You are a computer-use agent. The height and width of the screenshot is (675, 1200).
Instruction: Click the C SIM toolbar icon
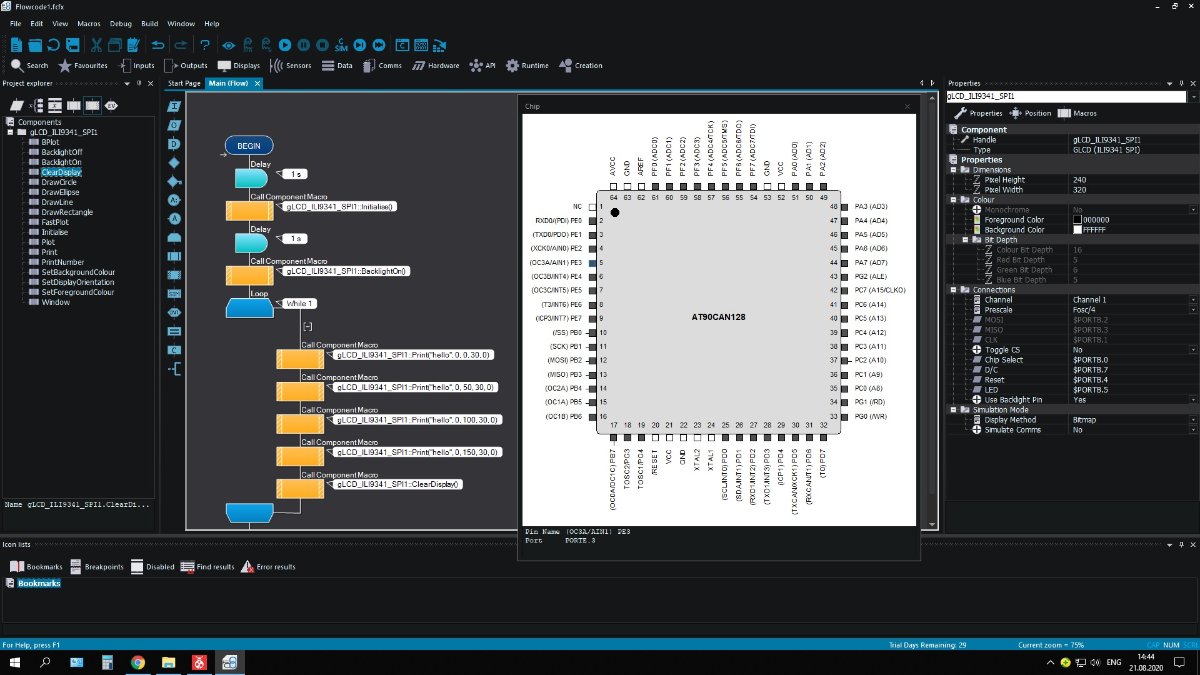(341, 45)
